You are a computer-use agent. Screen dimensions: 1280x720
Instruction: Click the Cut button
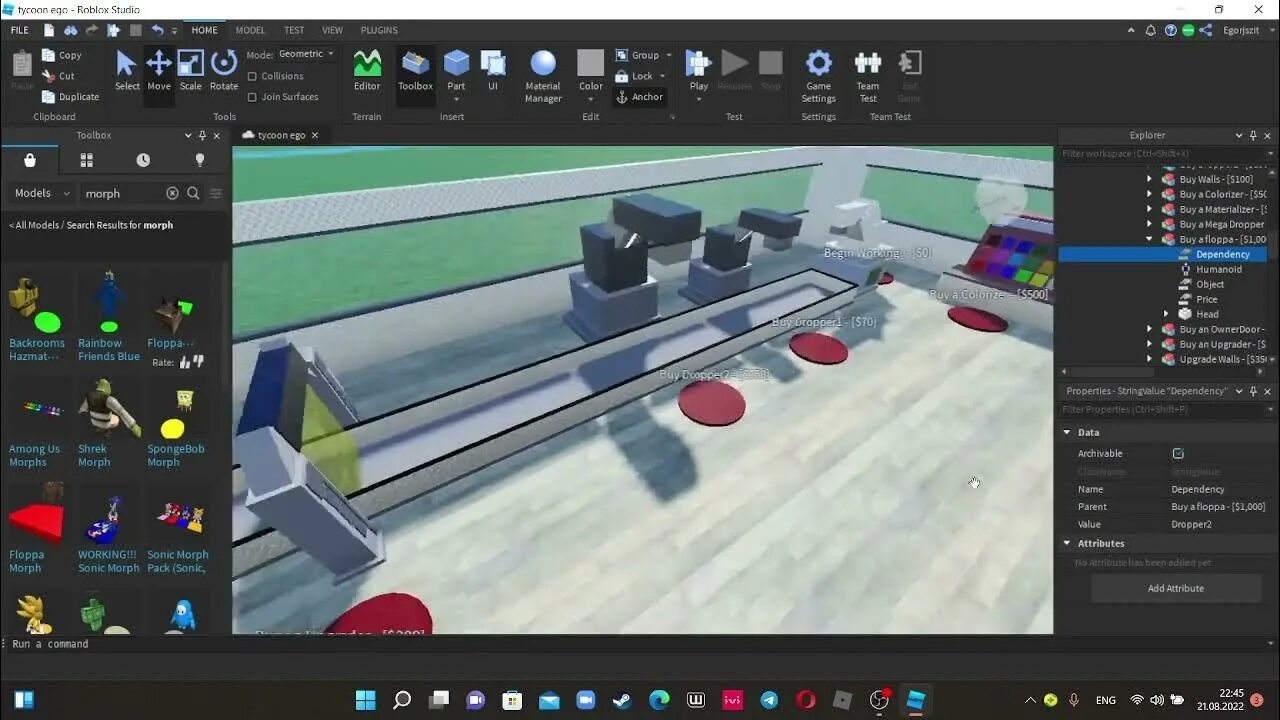[x=59, y=76]
